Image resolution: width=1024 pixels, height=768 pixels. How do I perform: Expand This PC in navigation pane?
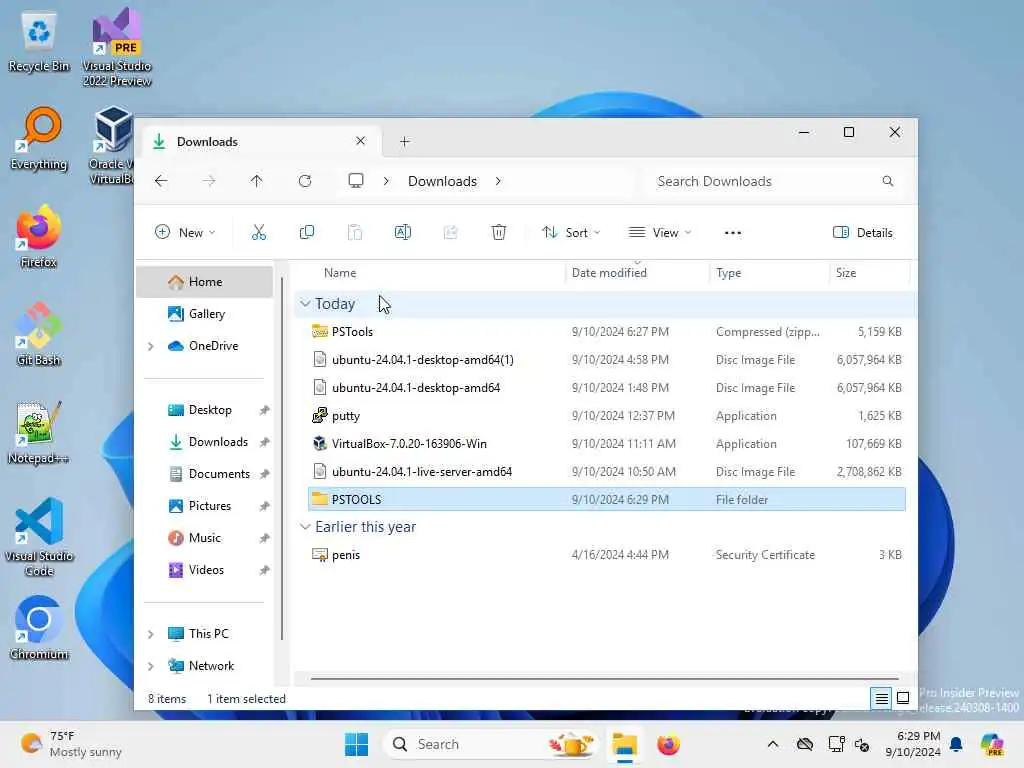coord(151,634)
